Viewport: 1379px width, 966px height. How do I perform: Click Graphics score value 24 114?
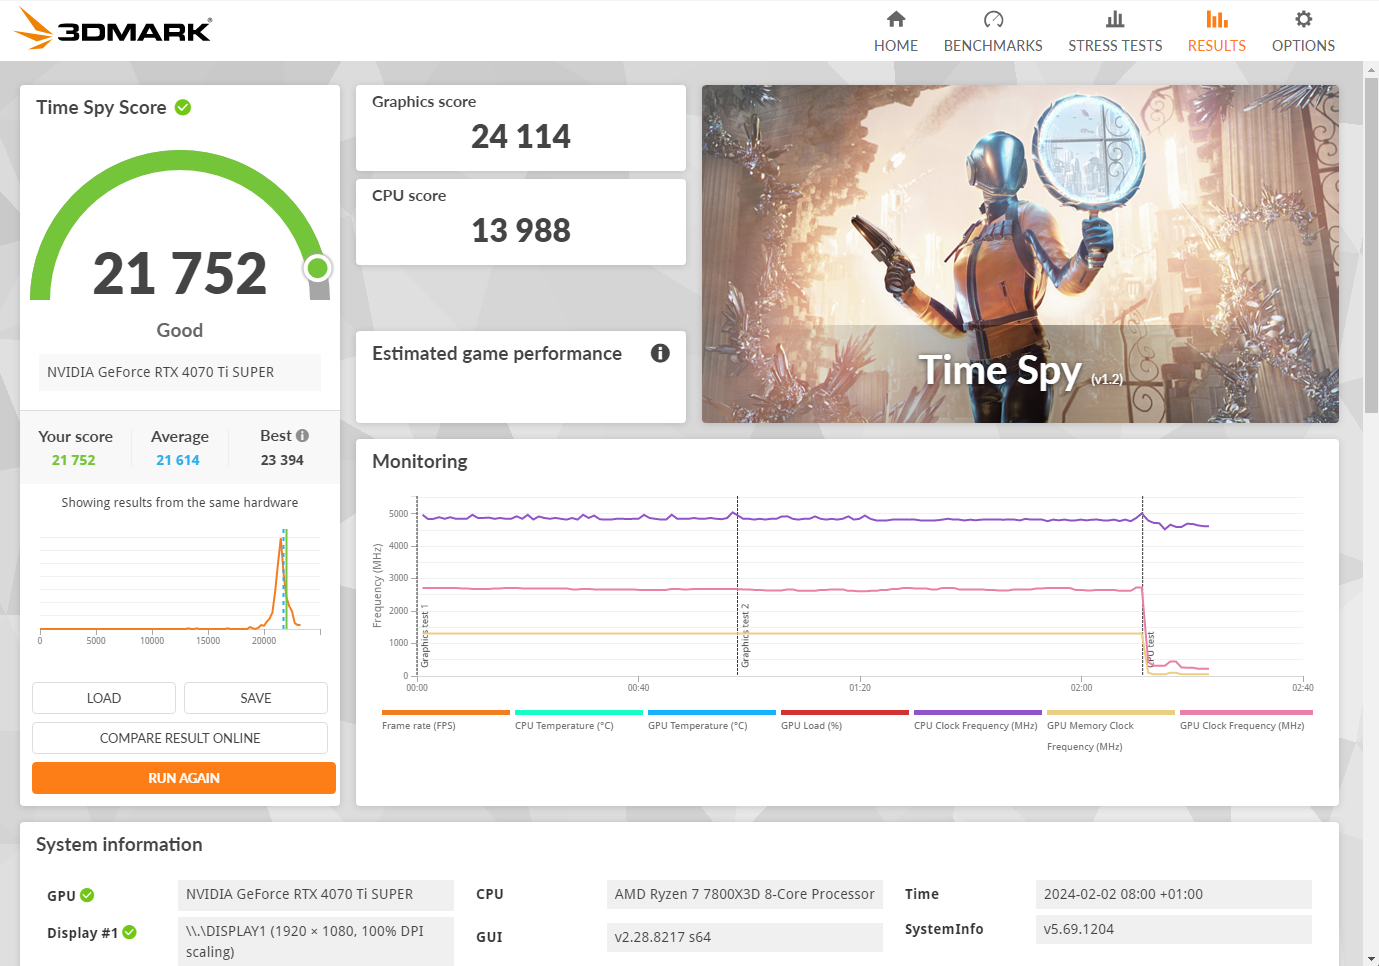521,136
